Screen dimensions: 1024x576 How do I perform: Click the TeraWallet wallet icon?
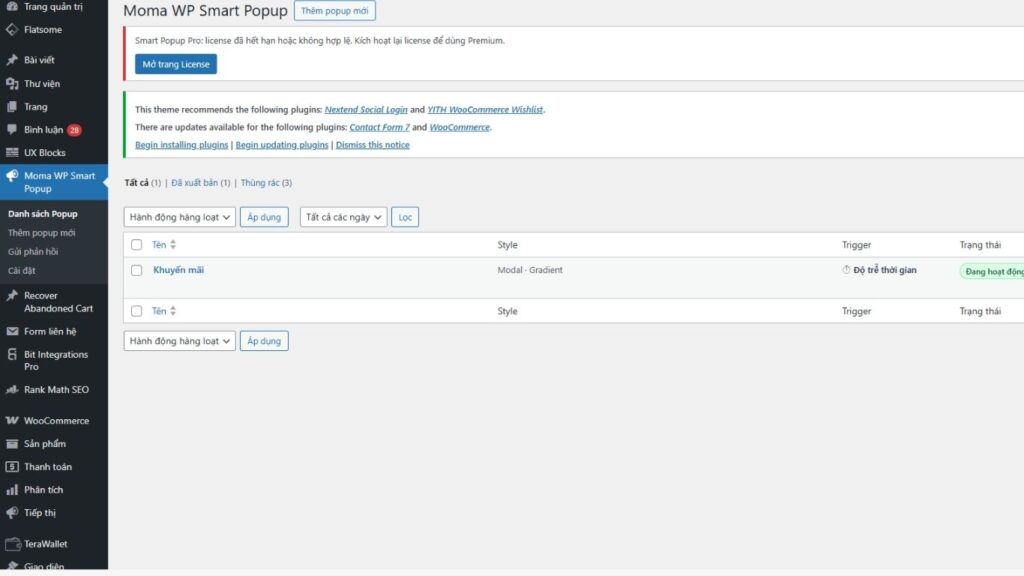(12, 543)
